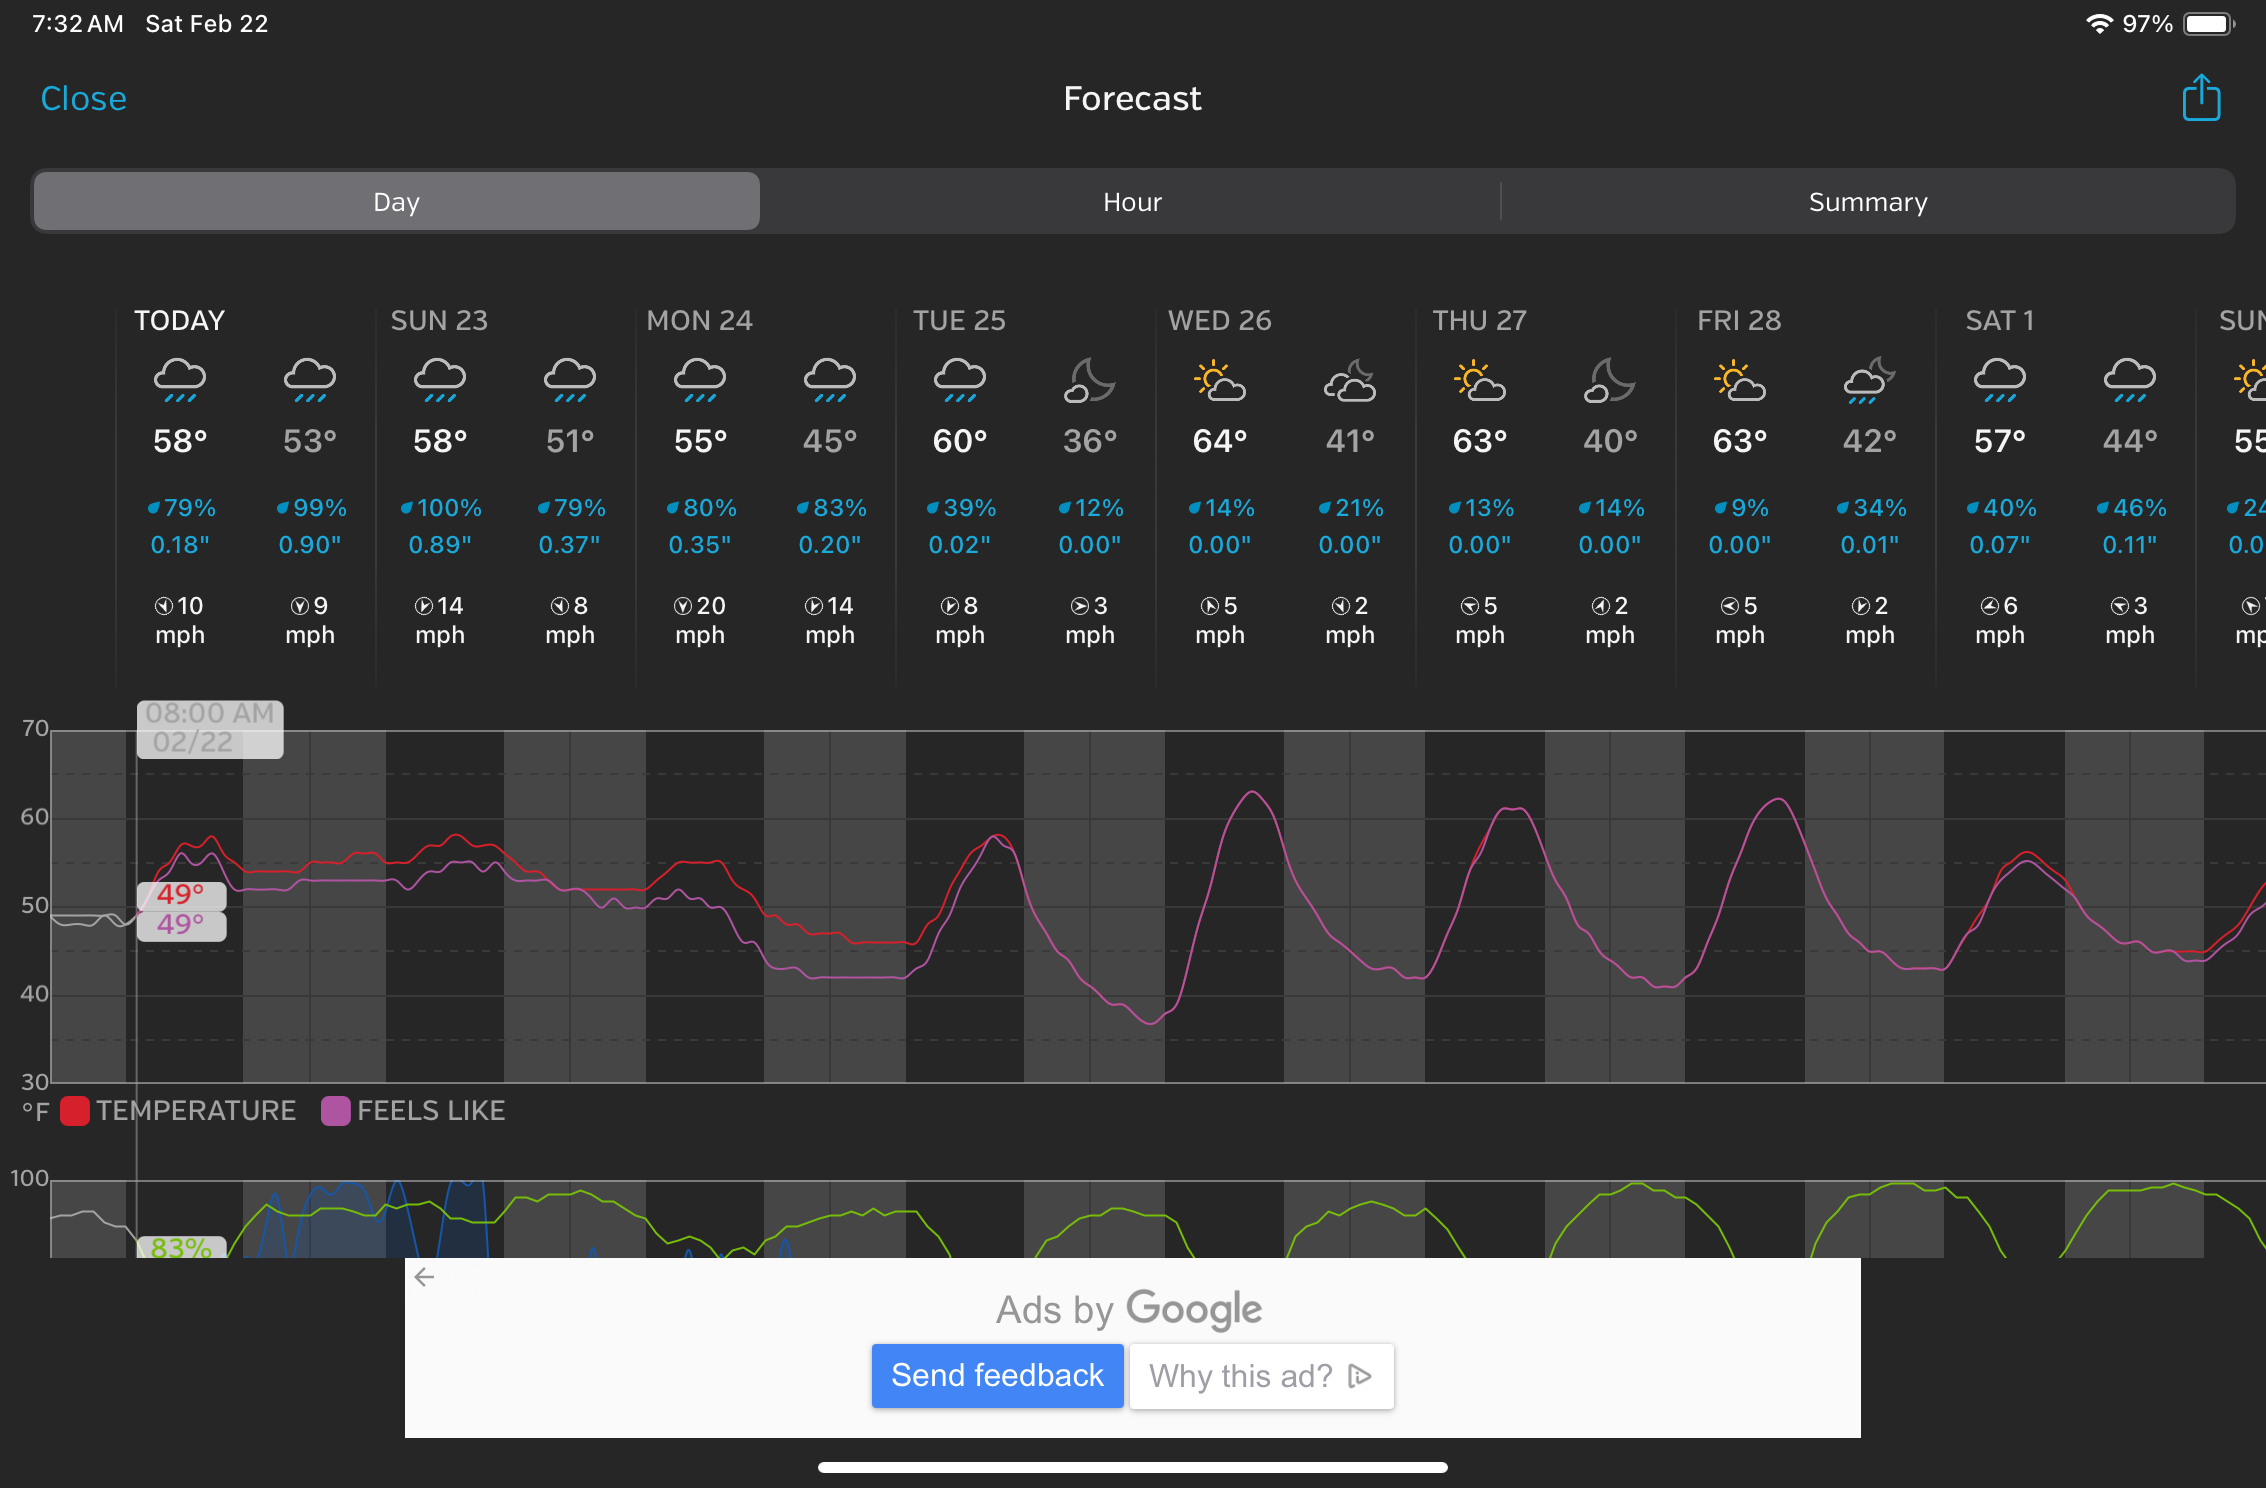Click the purple Feels Like legend swatch
Screen dimensions: 2266x1488
[335, 1111]
